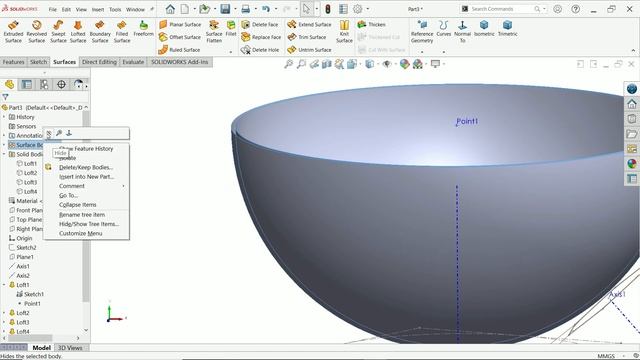Click the Planar Surface tool
Image resolution: width=640 pixels, height=360 pixels.
180,24
